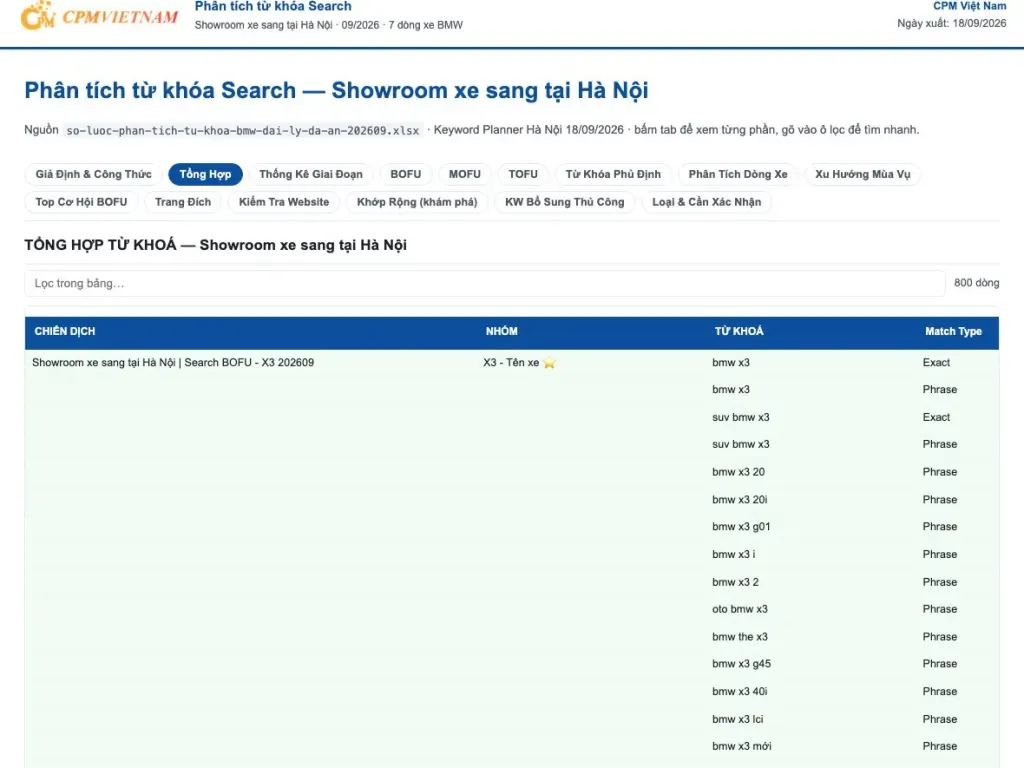
Task: Switch to the Từ Khóa Phủ Định tab
Action: (613, 174)
